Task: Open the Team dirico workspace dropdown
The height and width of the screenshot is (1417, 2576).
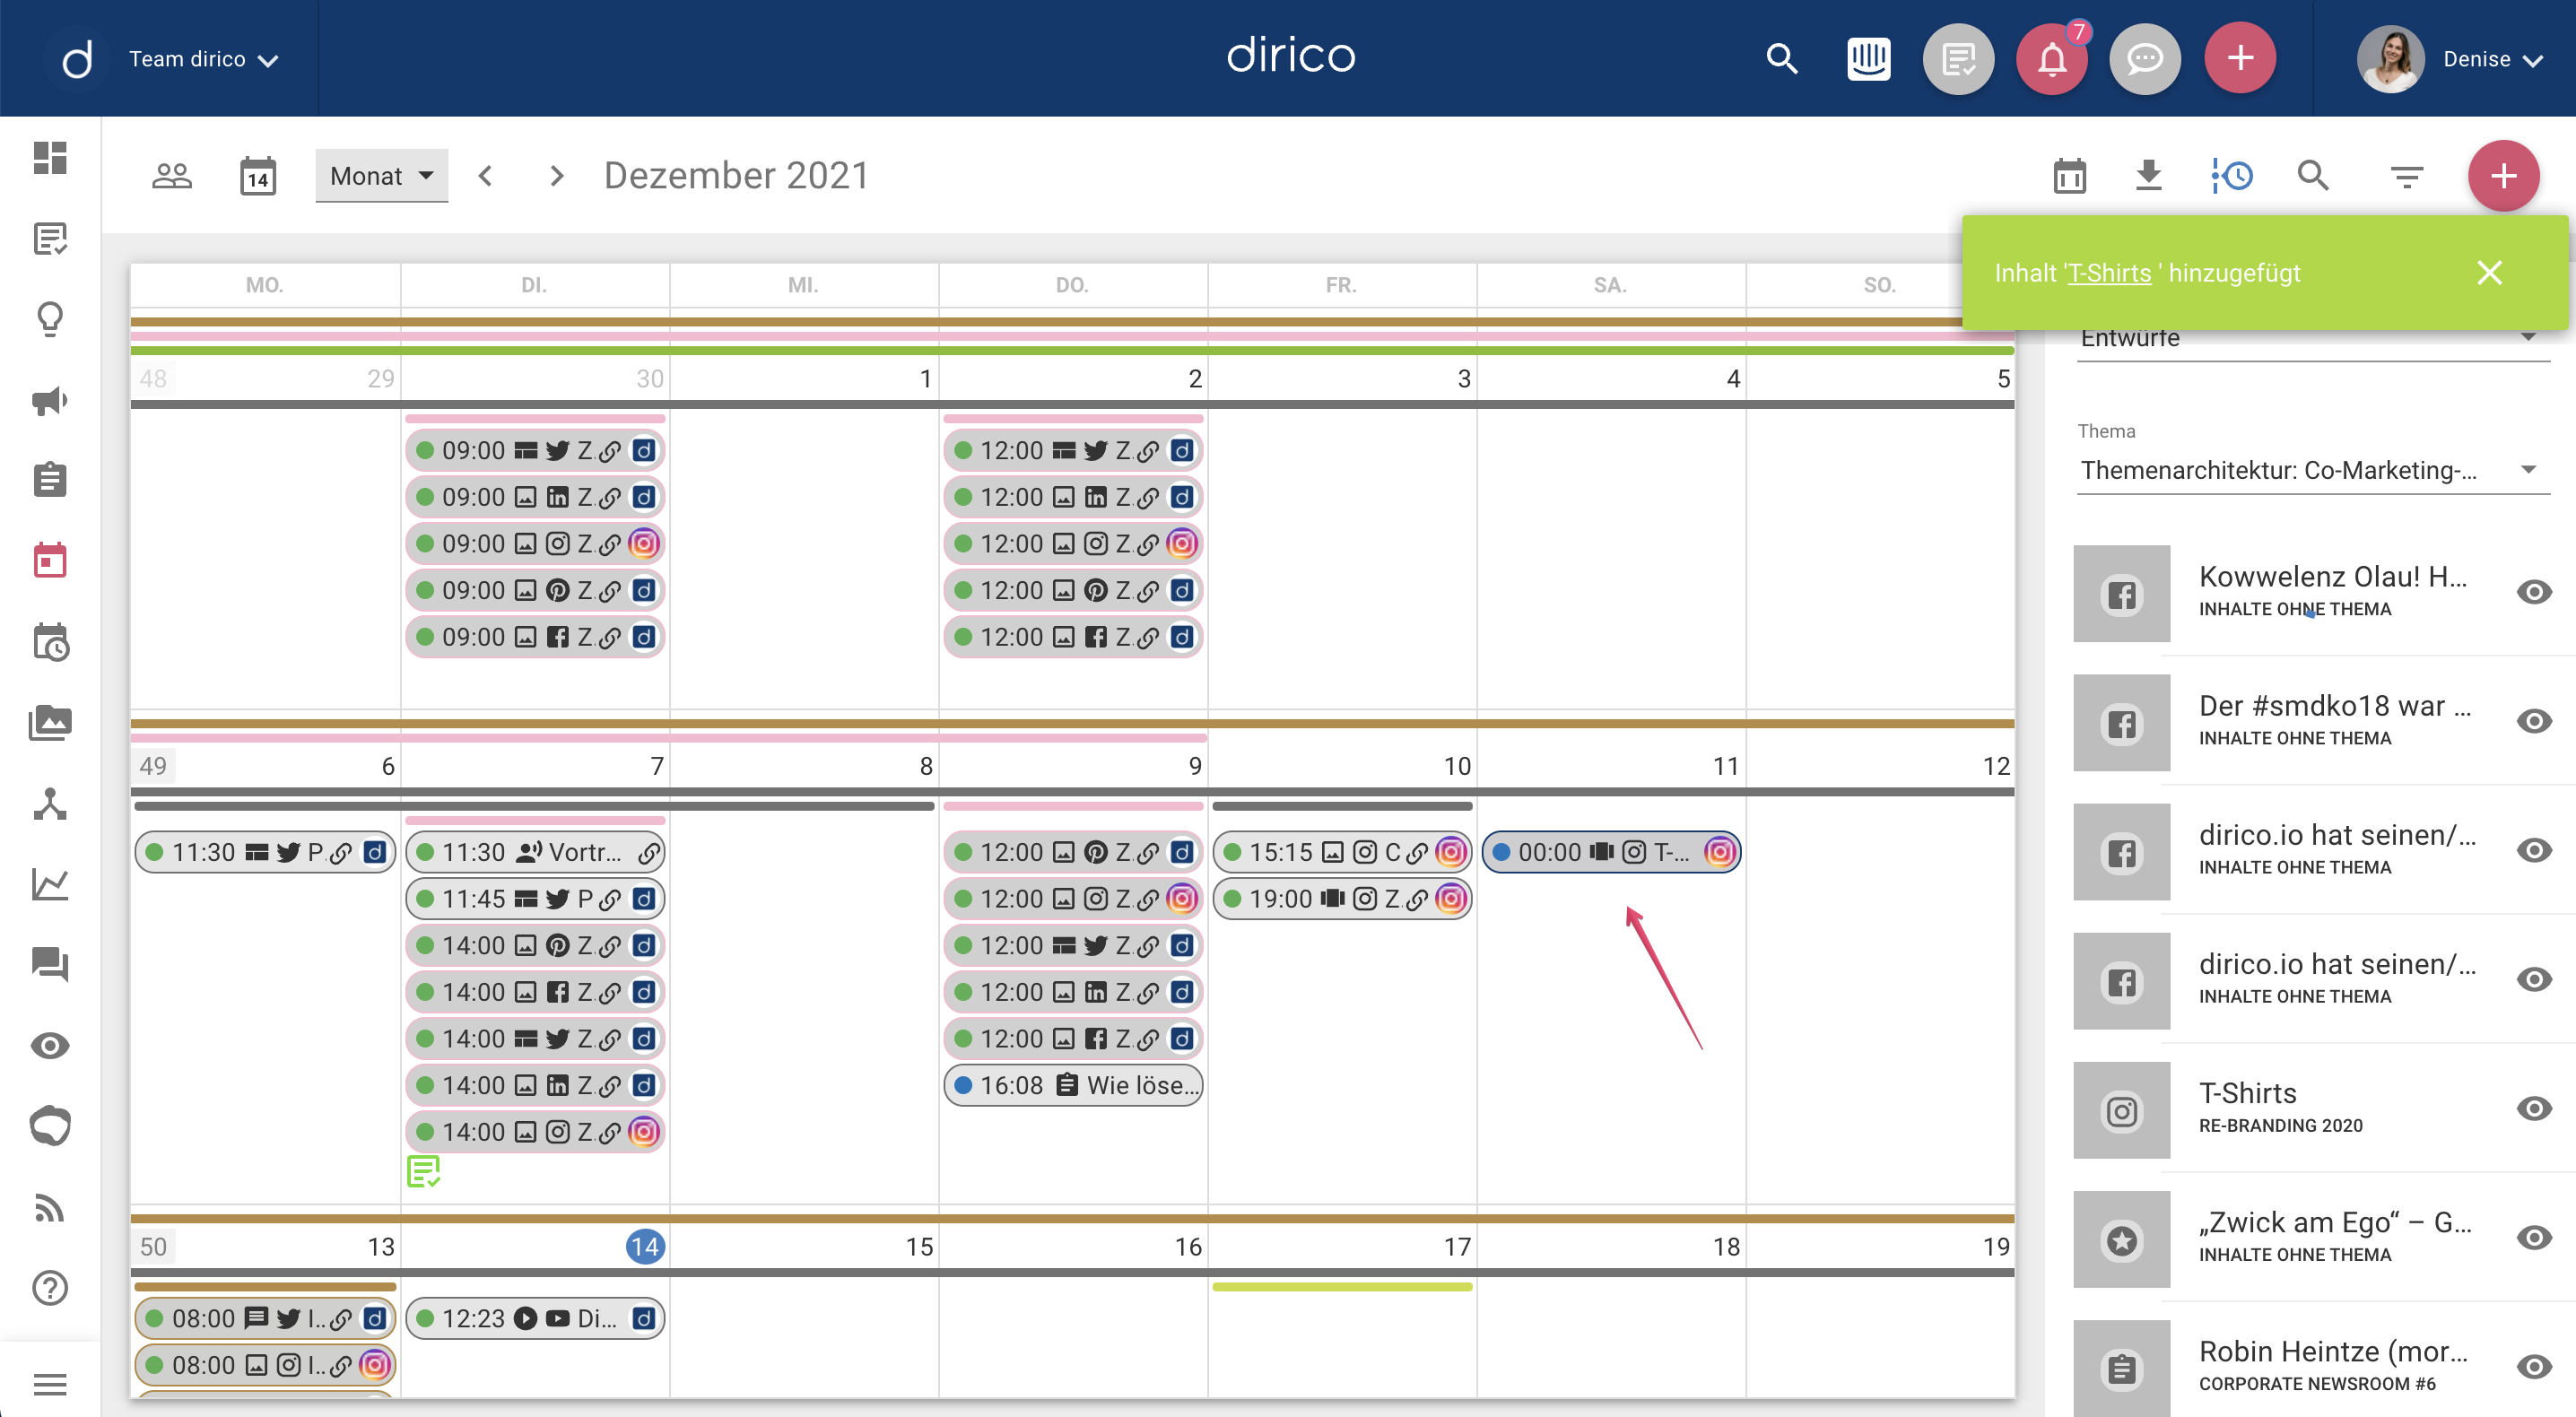Action: click(x=203, y=59)
